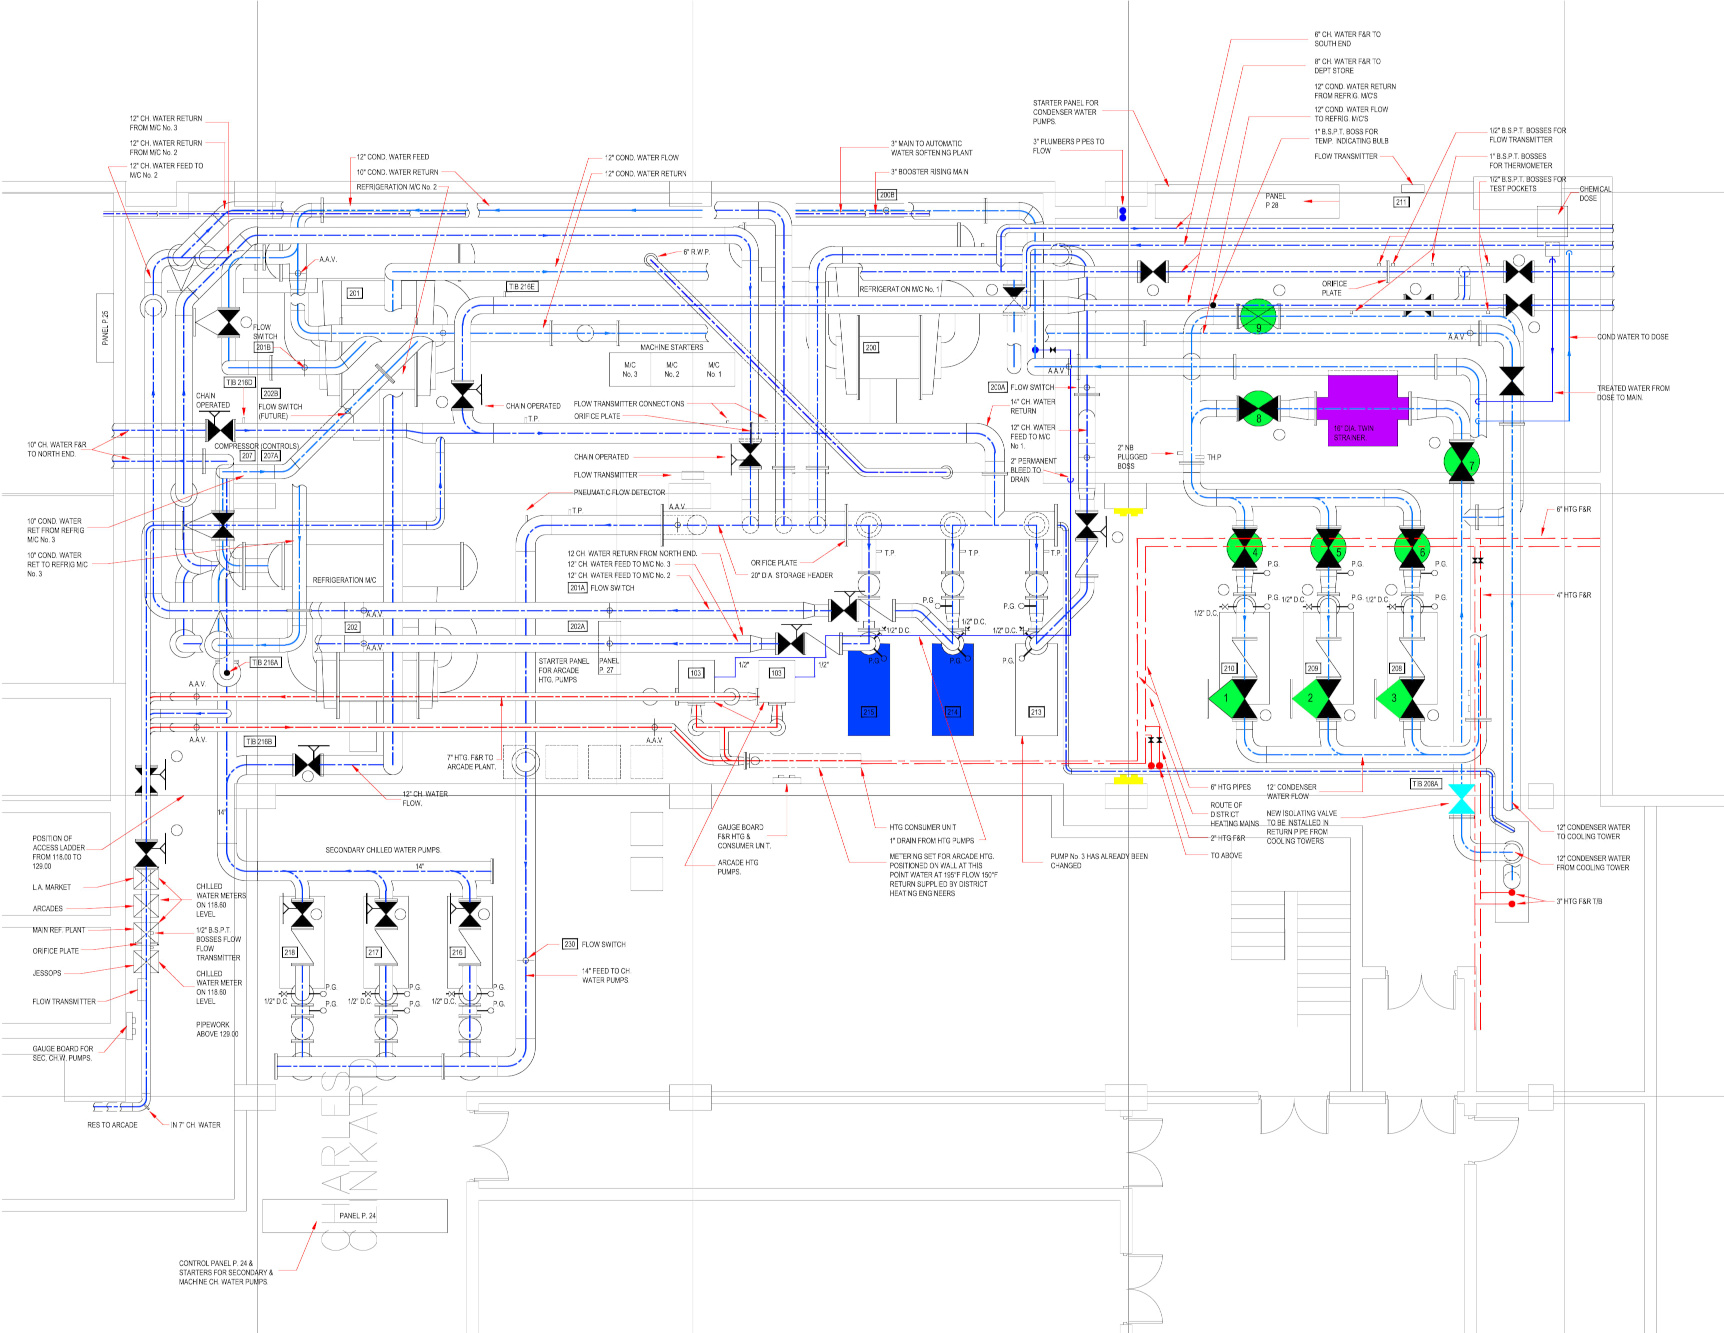This screenshot has width=1724, height=1333.
Task: Select the T/B 208A tag label
Action: [1425, 784]
